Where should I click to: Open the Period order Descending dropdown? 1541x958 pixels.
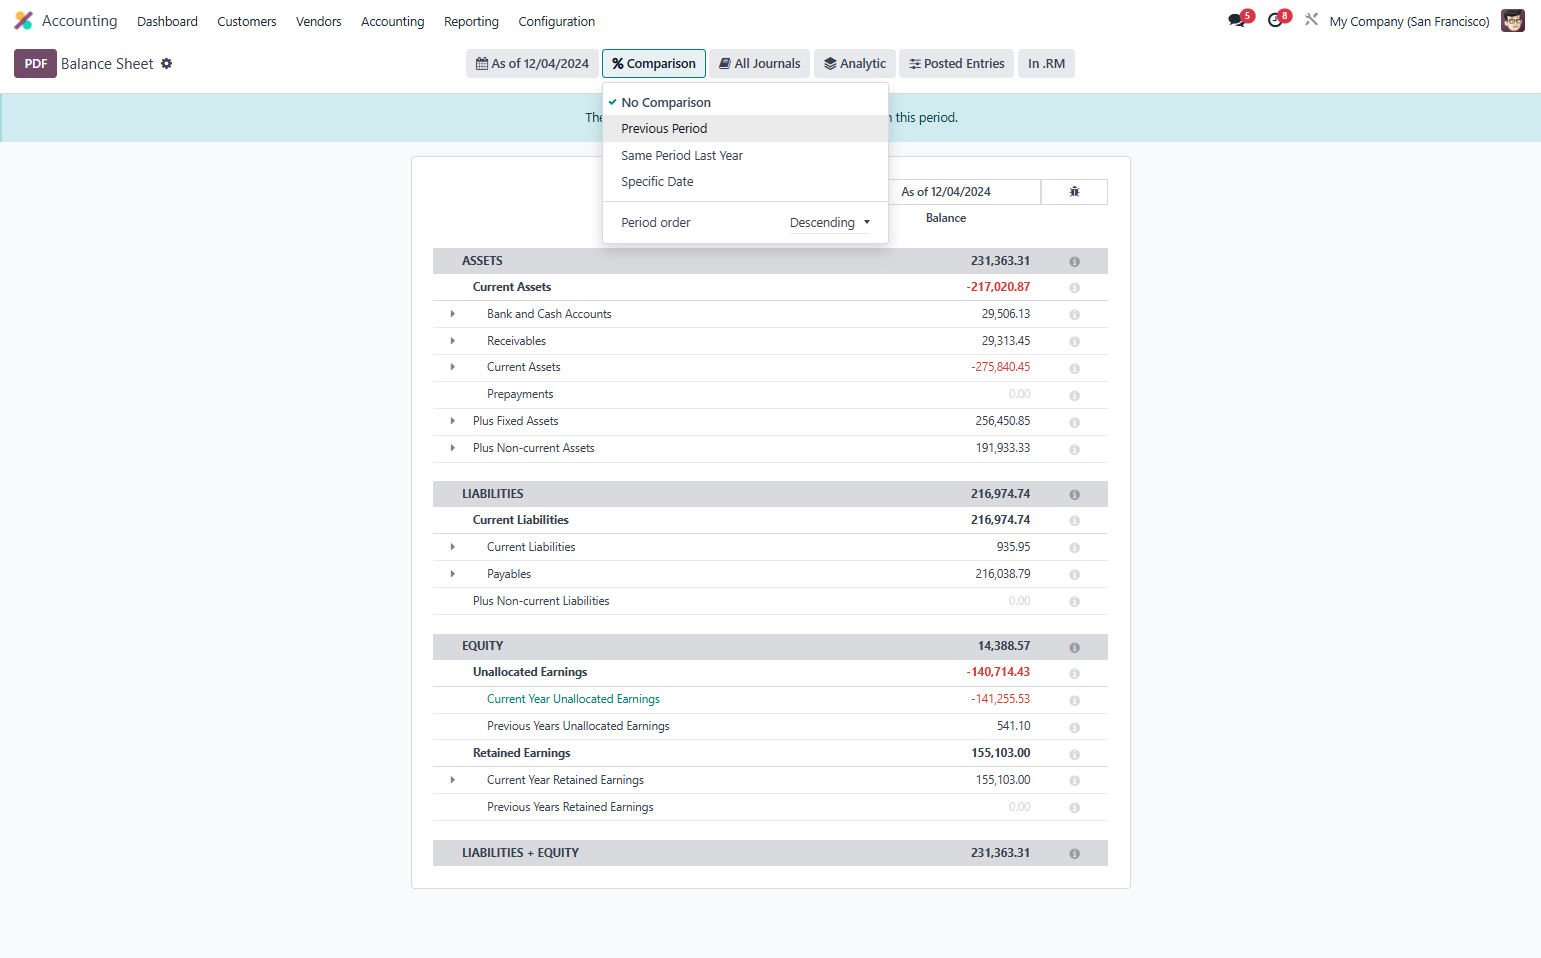click(829, 222)
